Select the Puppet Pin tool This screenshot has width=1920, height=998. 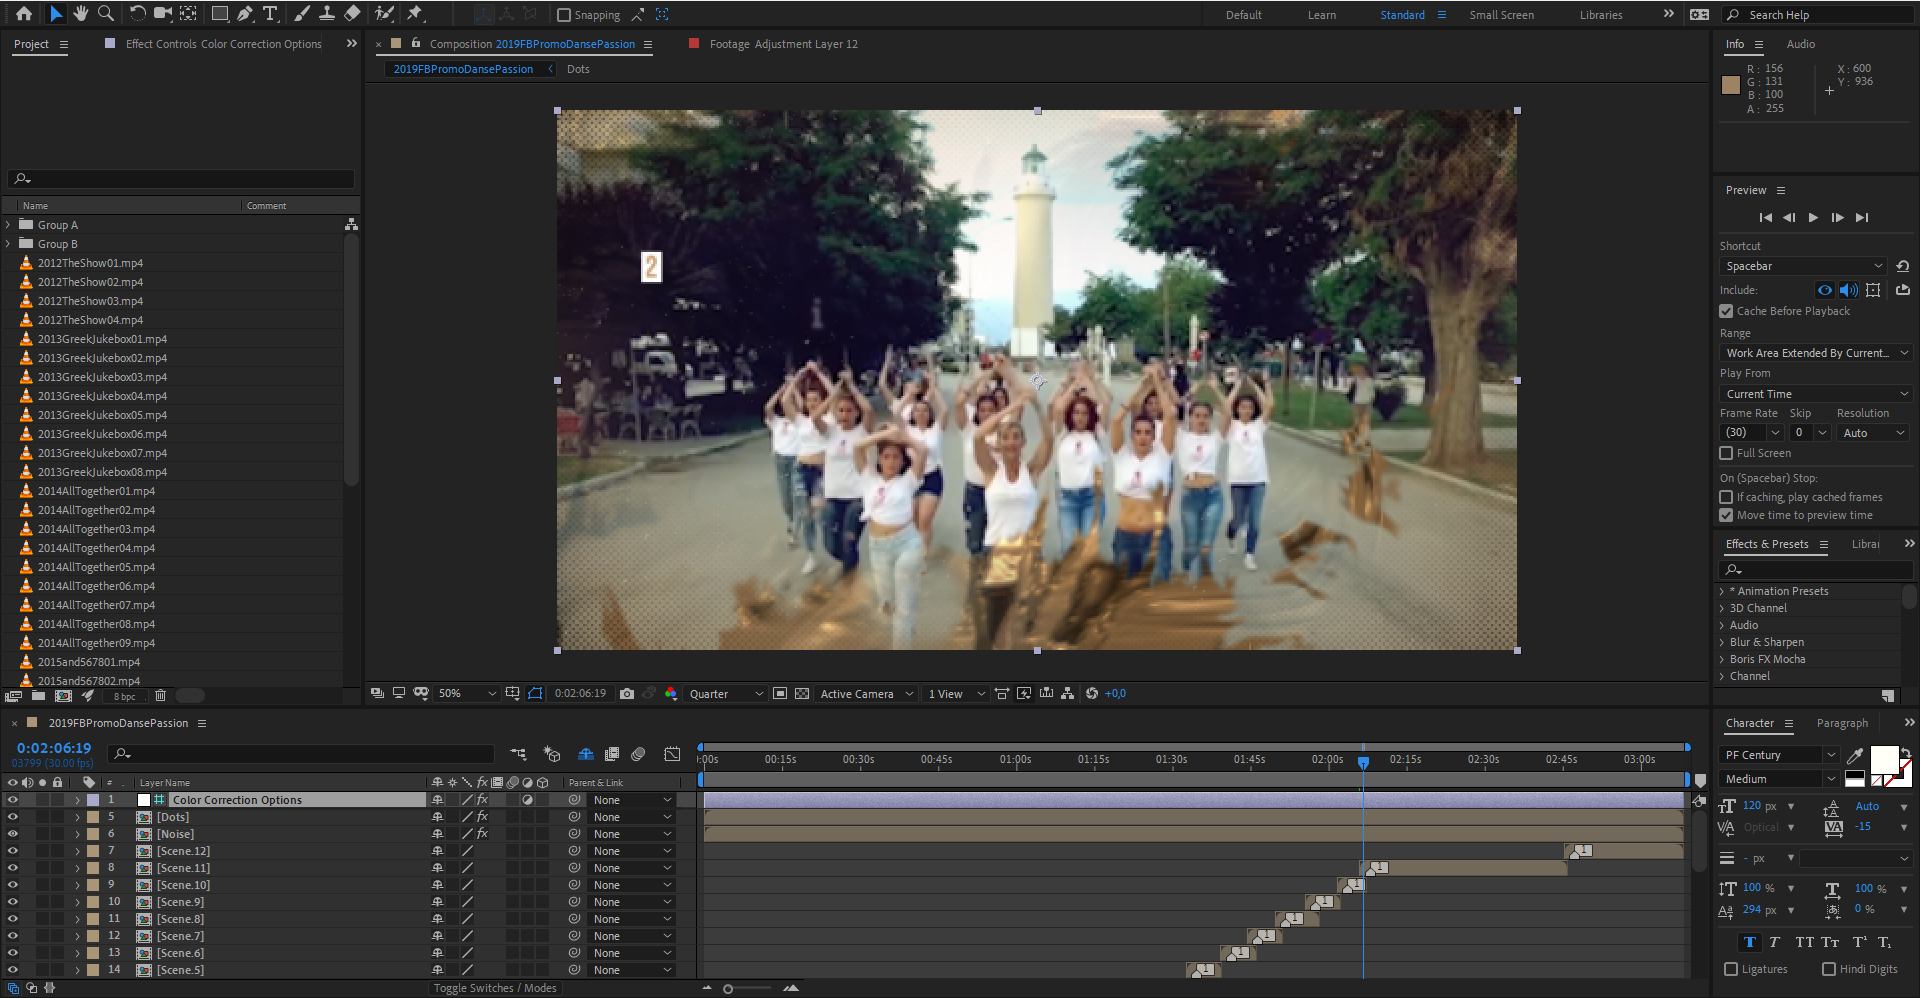tap(415, 14)
